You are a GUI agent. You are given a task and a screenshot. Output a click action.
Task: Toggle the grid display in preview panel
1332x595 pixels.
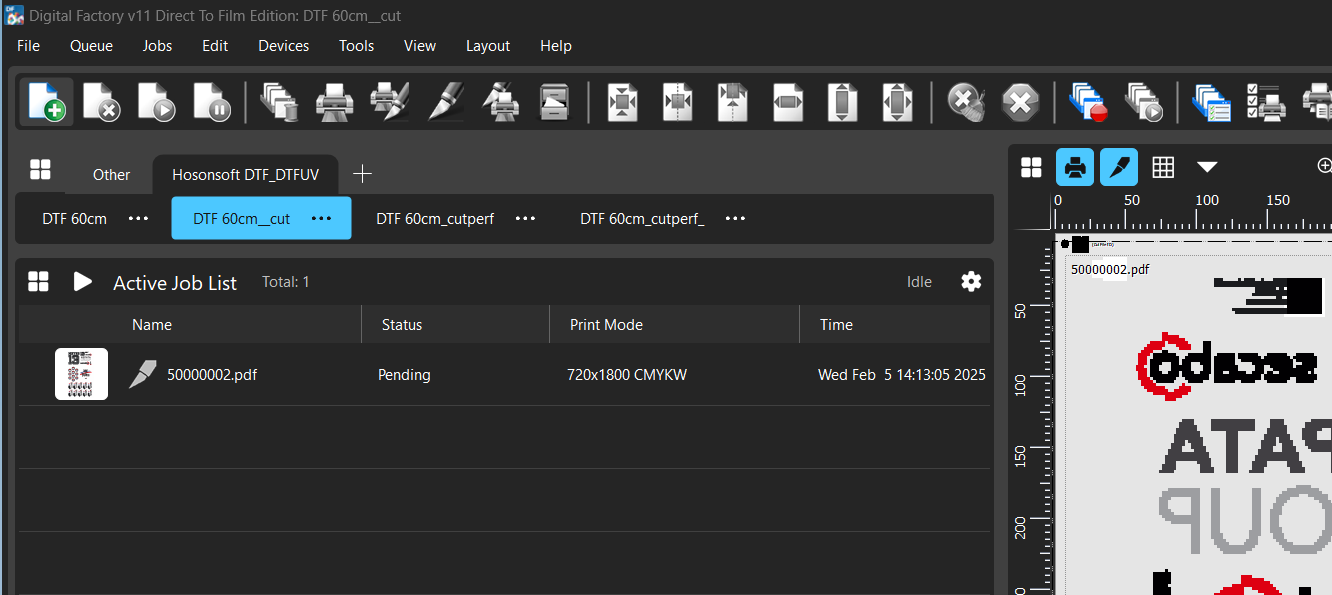point(1163,167)
